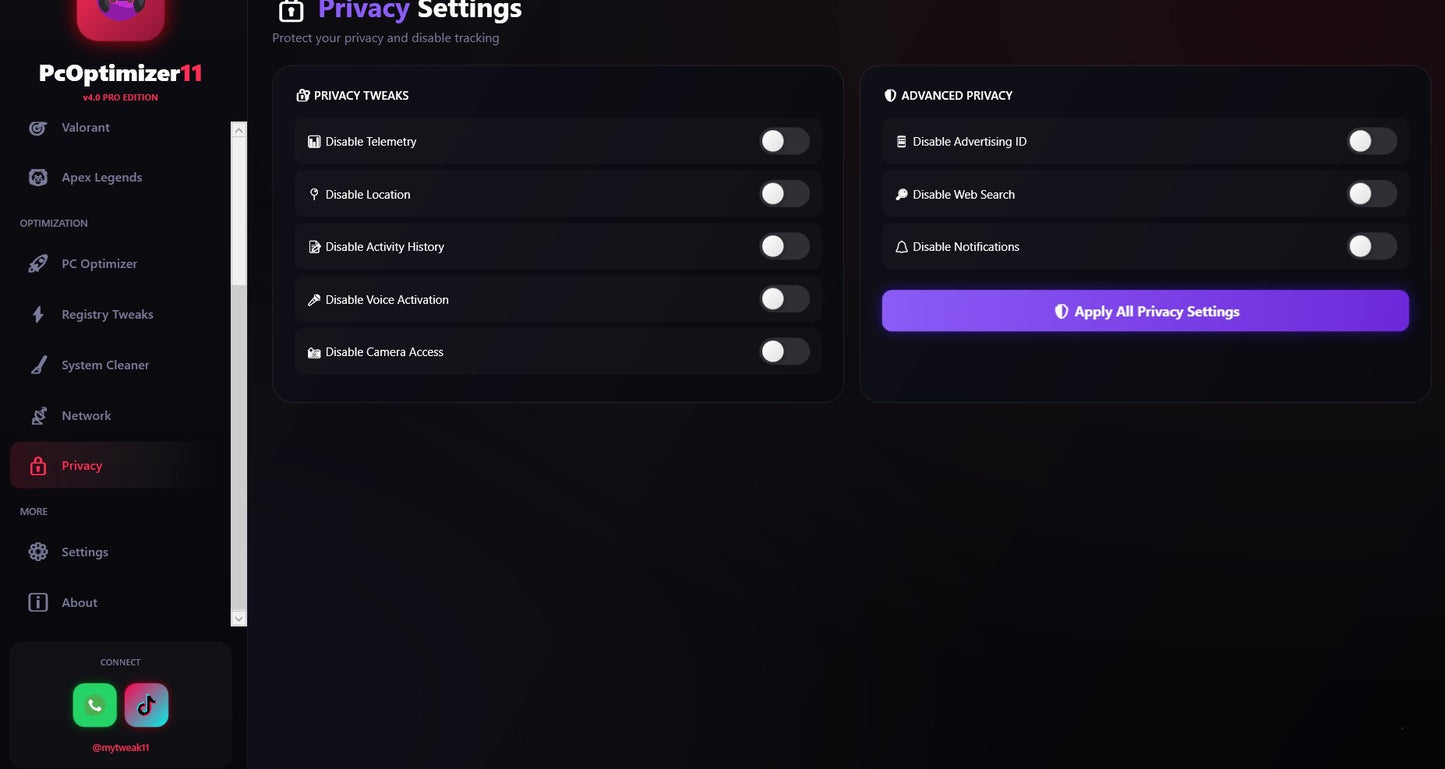The height and width of the screenshot is (769, 1445).
Task: Open the Network menu item
Action: click(x=86, y=416)
